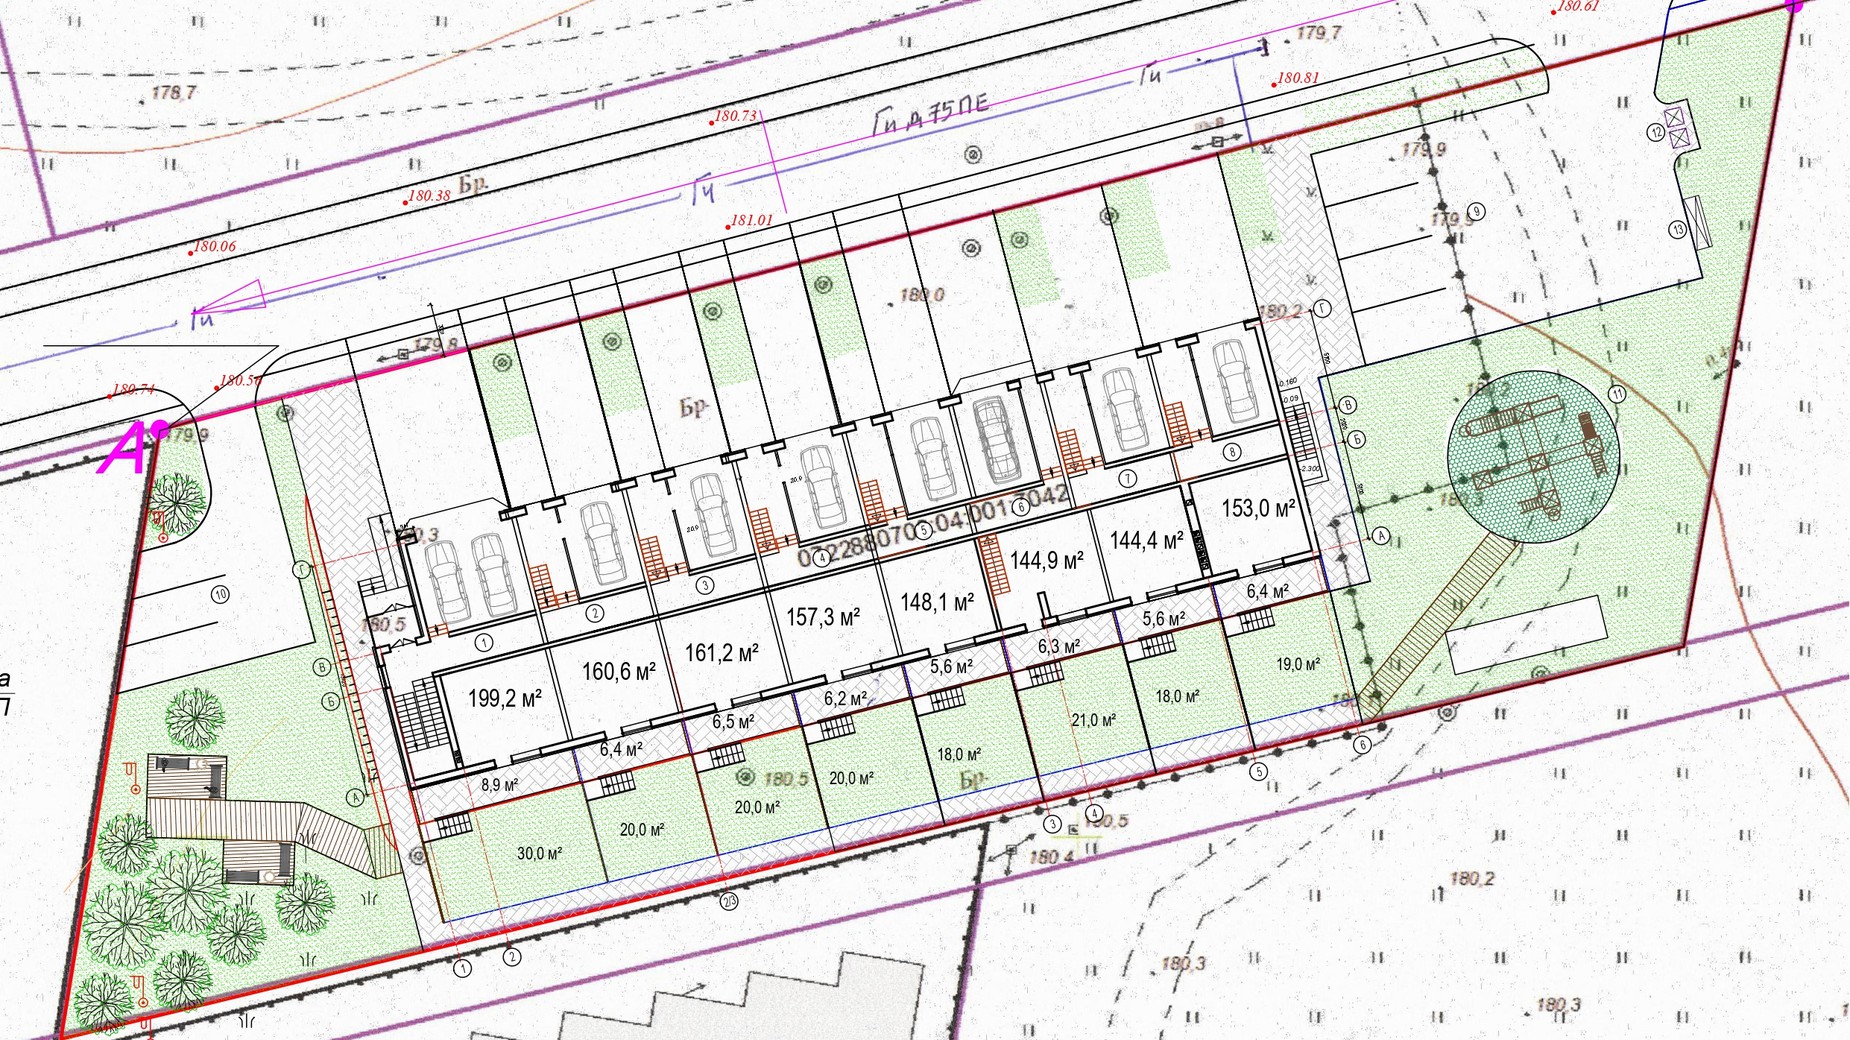This screenshot has height=1040, width=1850.
Task: Click the 180,4 spot height
Action: (x=1050, y=857)
